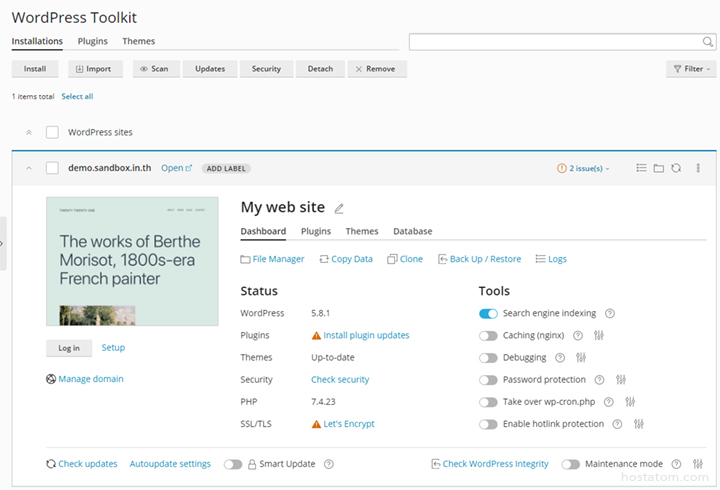Open Maintenance mode settings sliders icon
Viewport: 720px width, 490px height.
[698, 464]
